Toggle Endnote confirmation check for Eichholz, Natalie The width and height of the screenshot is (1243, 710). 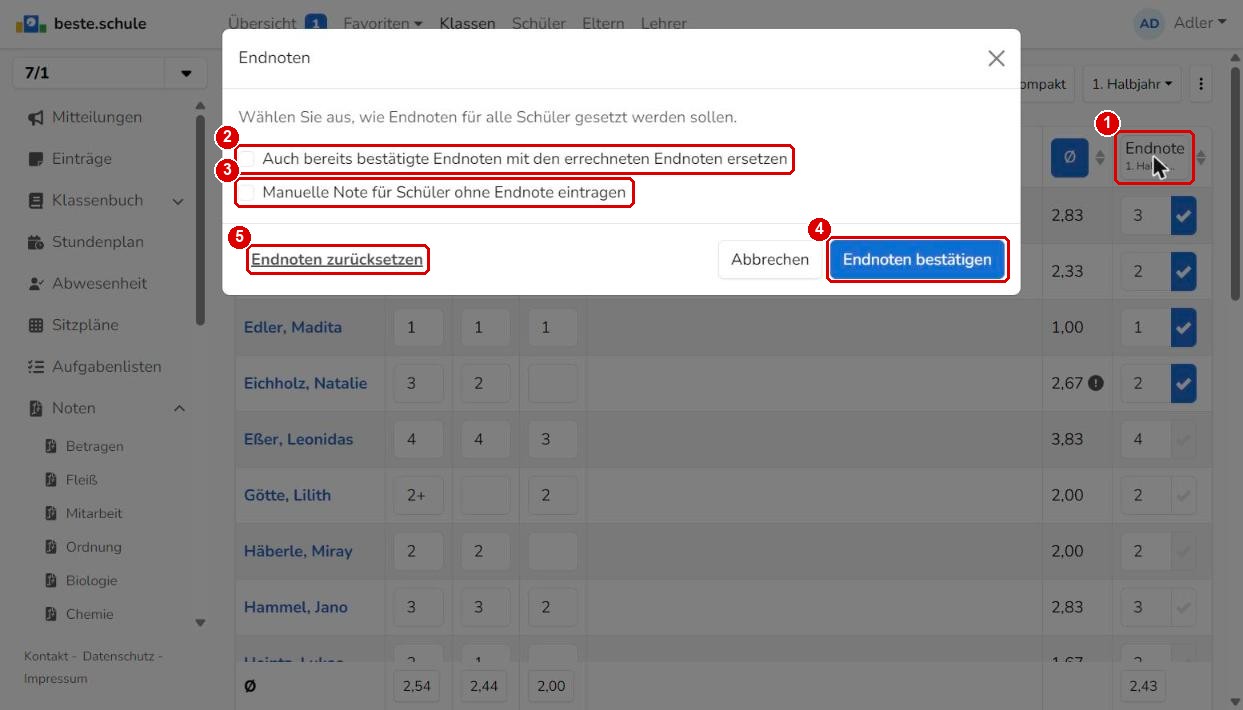pyautogui.click(x=1183, y=383)
